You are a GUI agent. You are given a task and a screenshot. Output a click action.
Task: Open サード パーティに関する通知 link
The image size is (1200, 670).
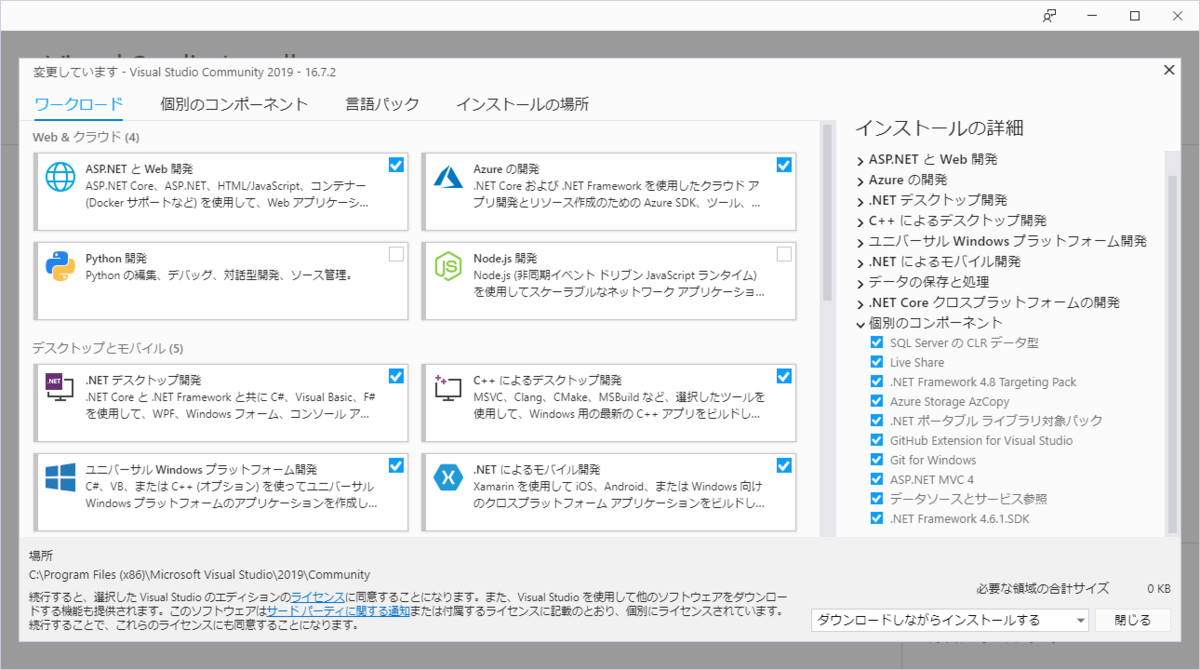tap(338, 610)
